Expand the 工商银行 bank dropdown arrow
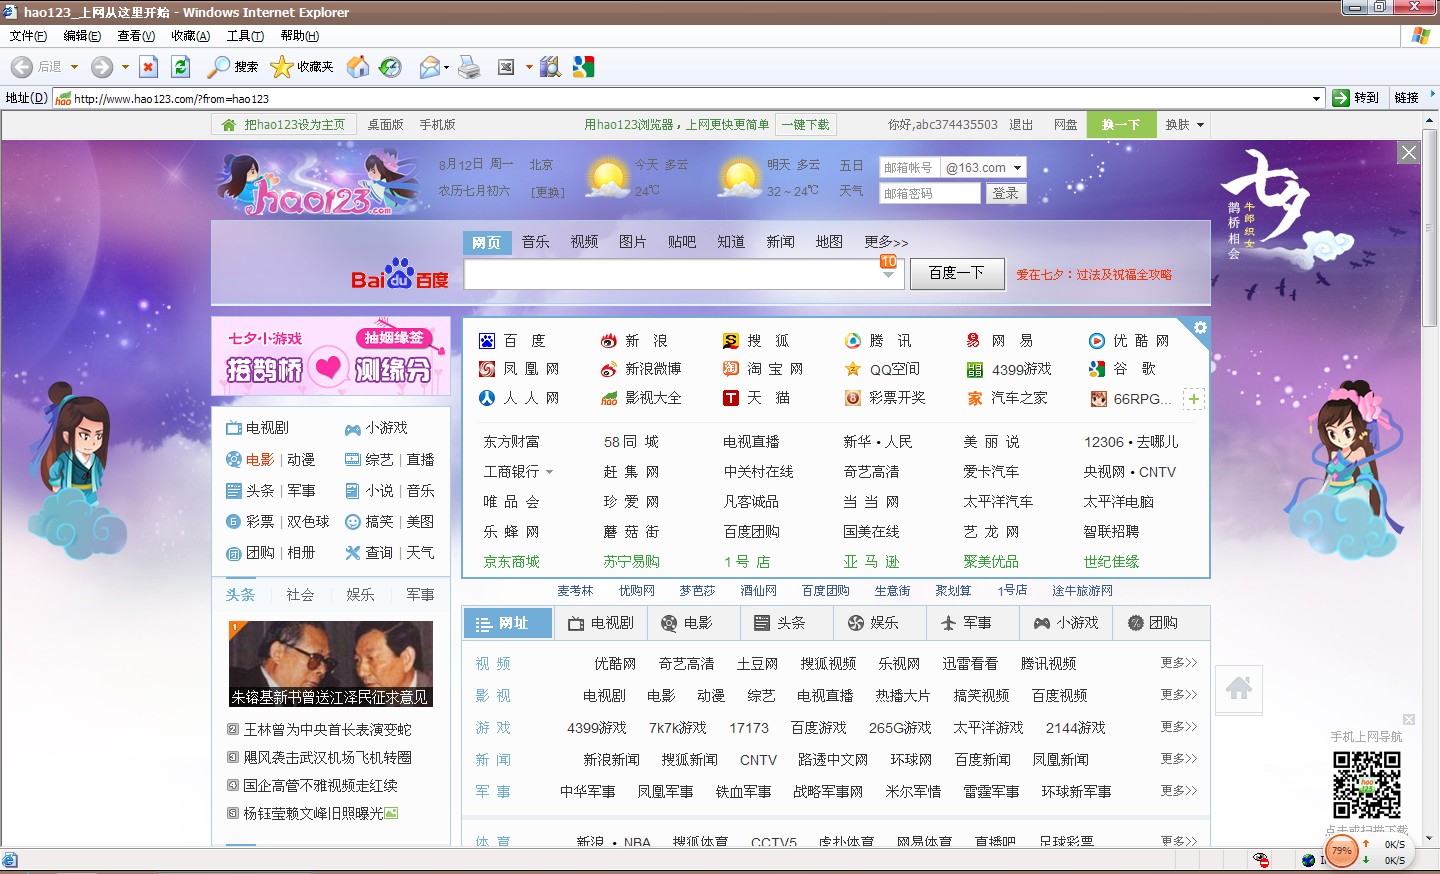This screenshot has height=874, width=1440. tap(549, 472)
